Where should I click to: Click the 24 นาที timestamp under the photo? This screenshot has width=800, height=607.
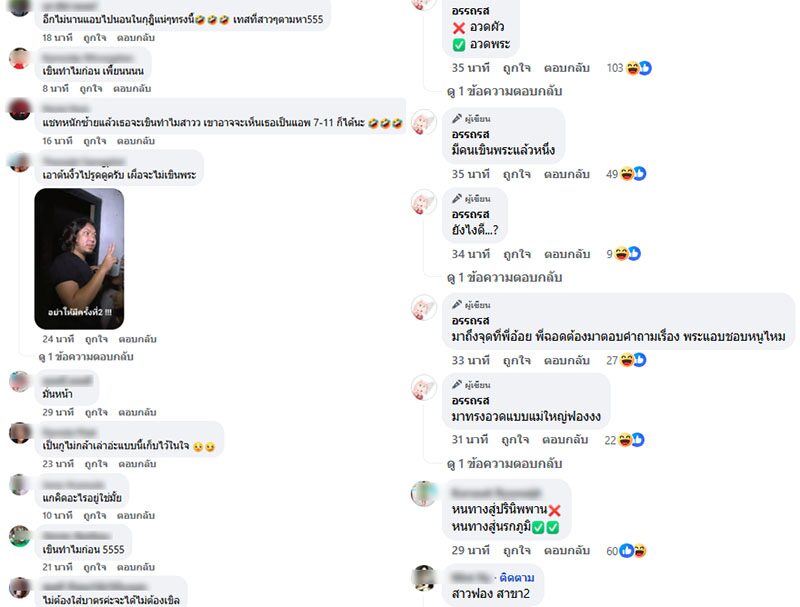pyautogui.click(x=58, y=339)
